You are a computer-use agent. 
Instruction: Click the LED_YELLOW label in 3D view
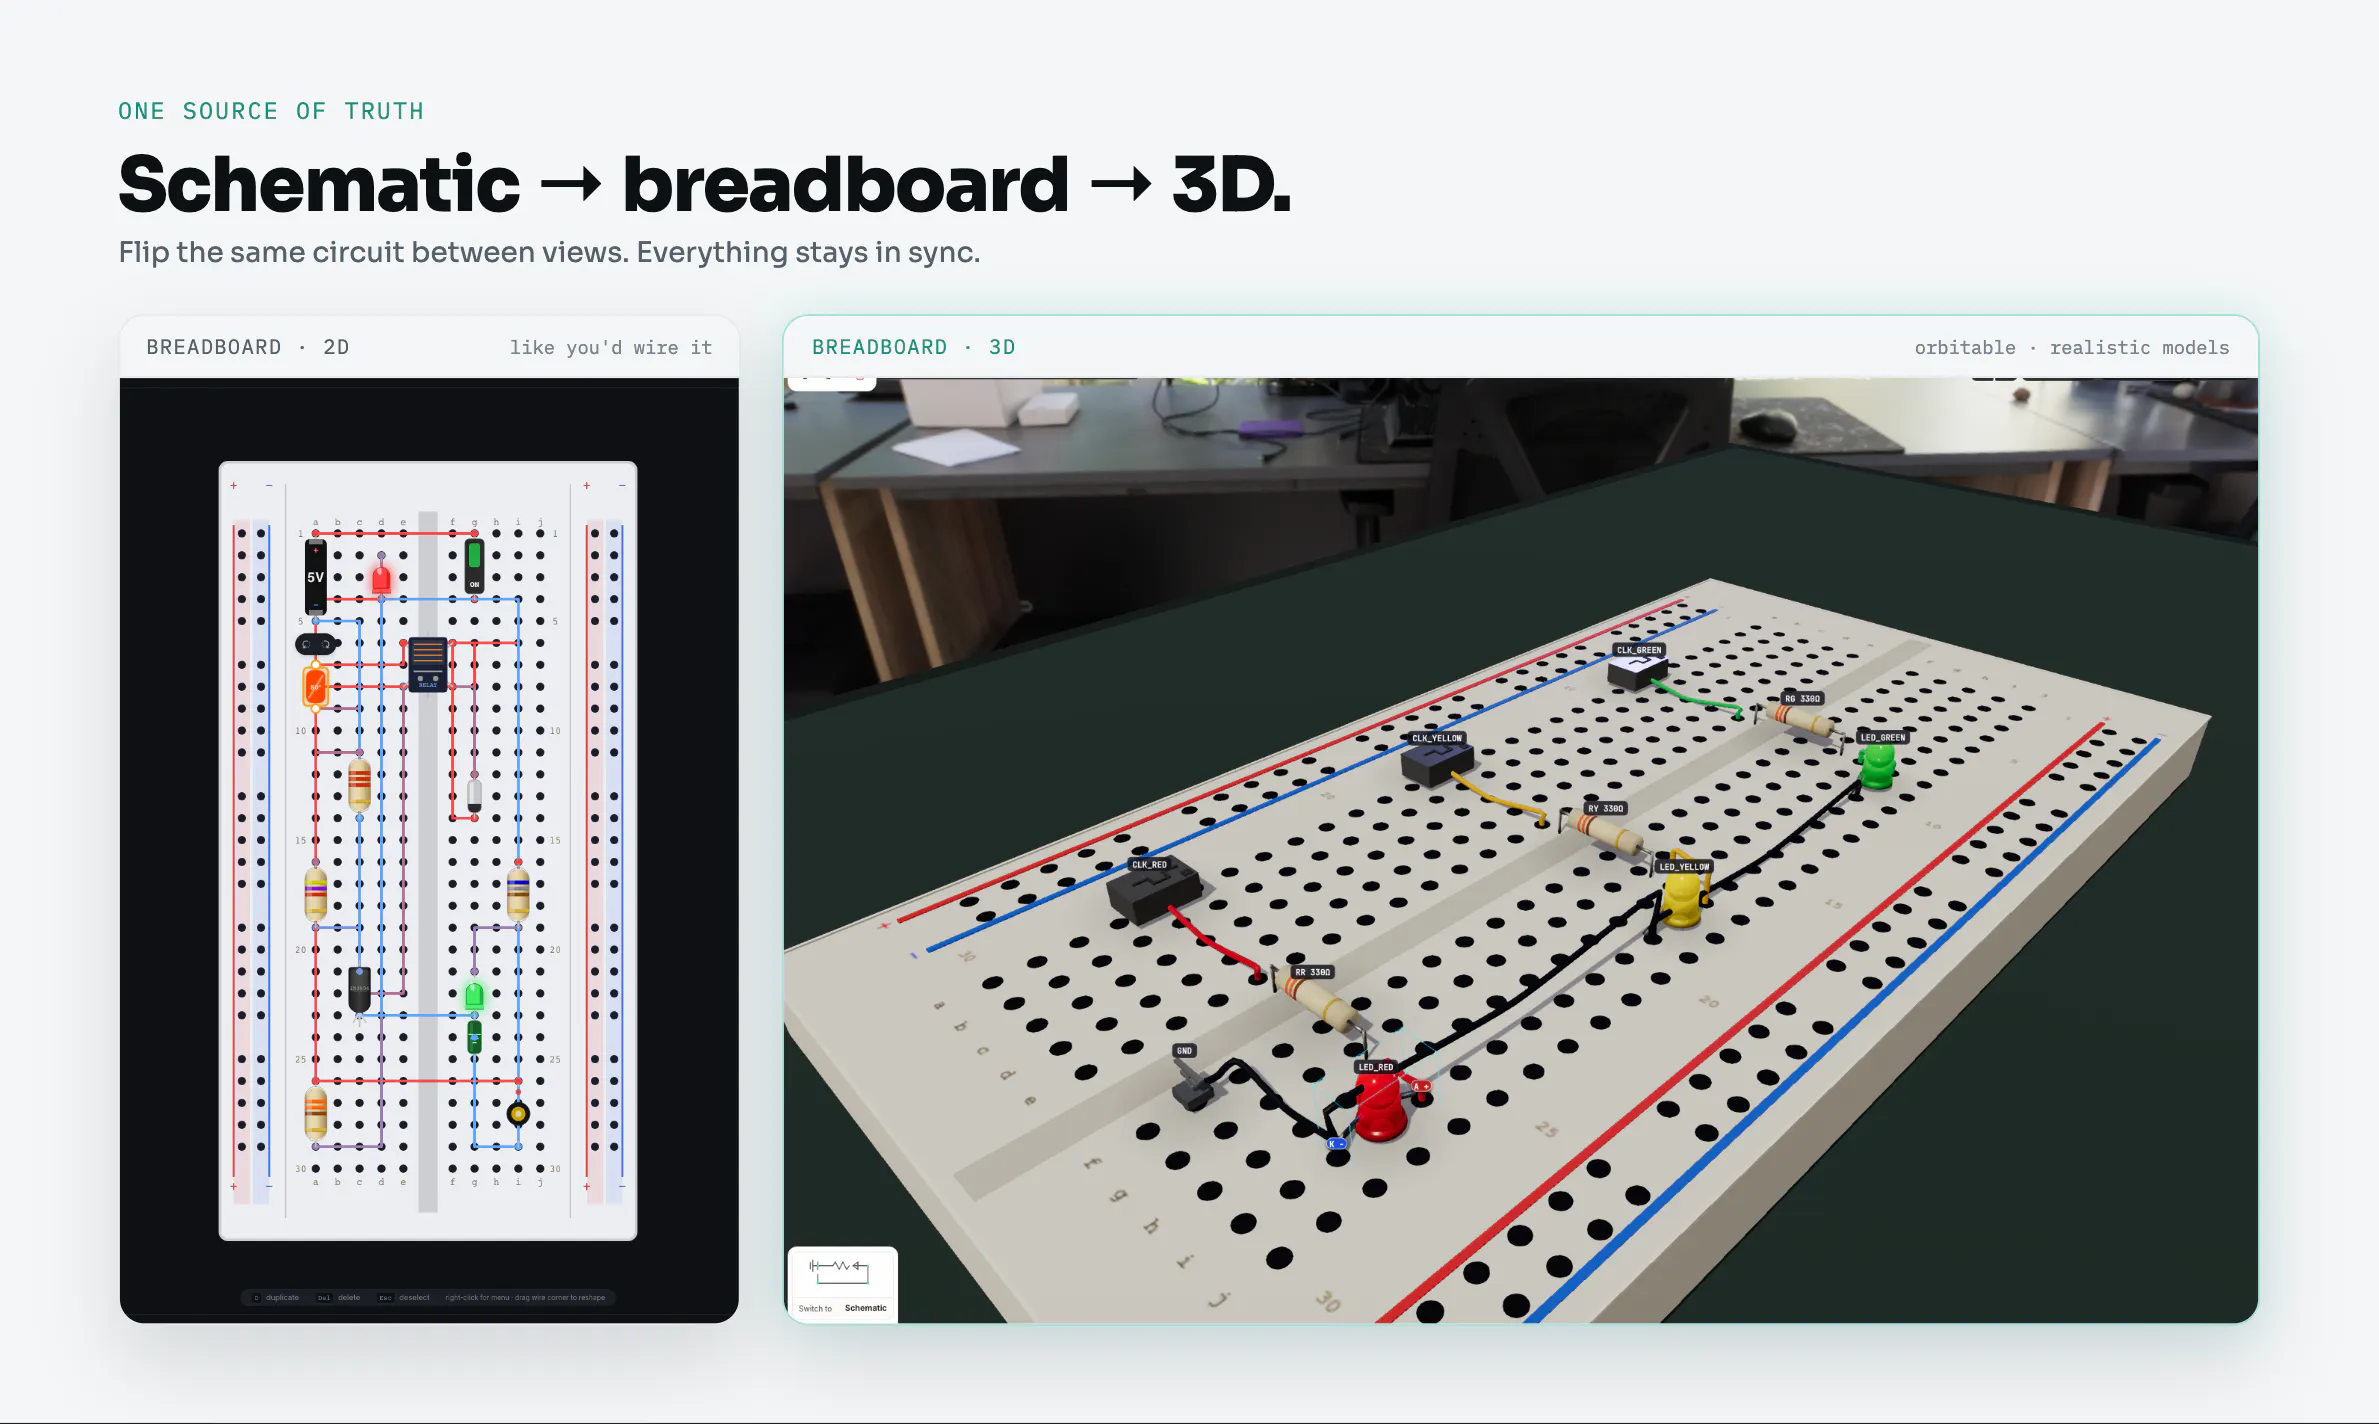point(1684,866)
